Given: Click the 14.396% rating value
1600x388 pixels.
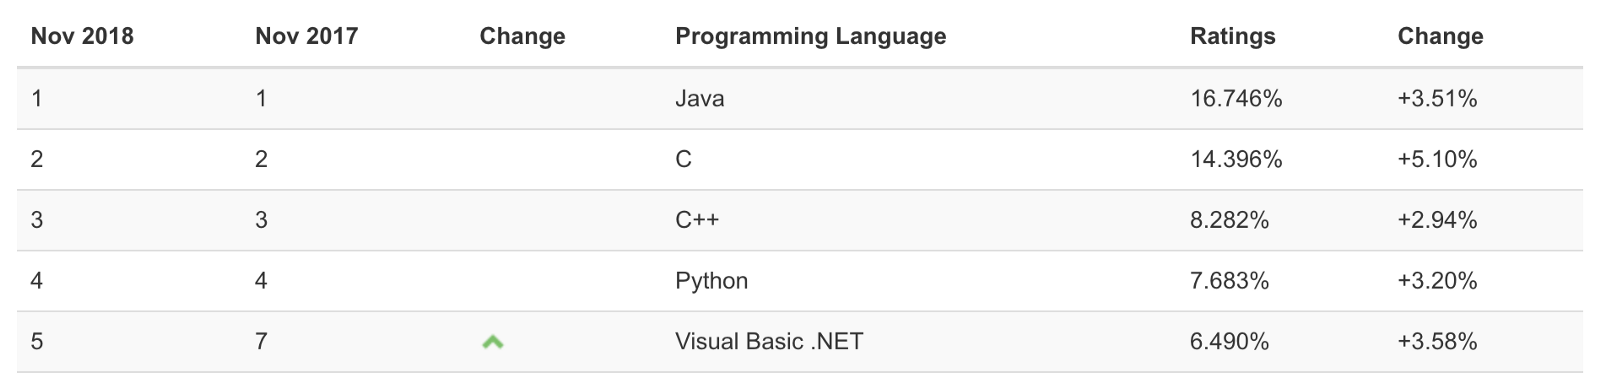Looking at the screenshot, I should (1236, 159).
